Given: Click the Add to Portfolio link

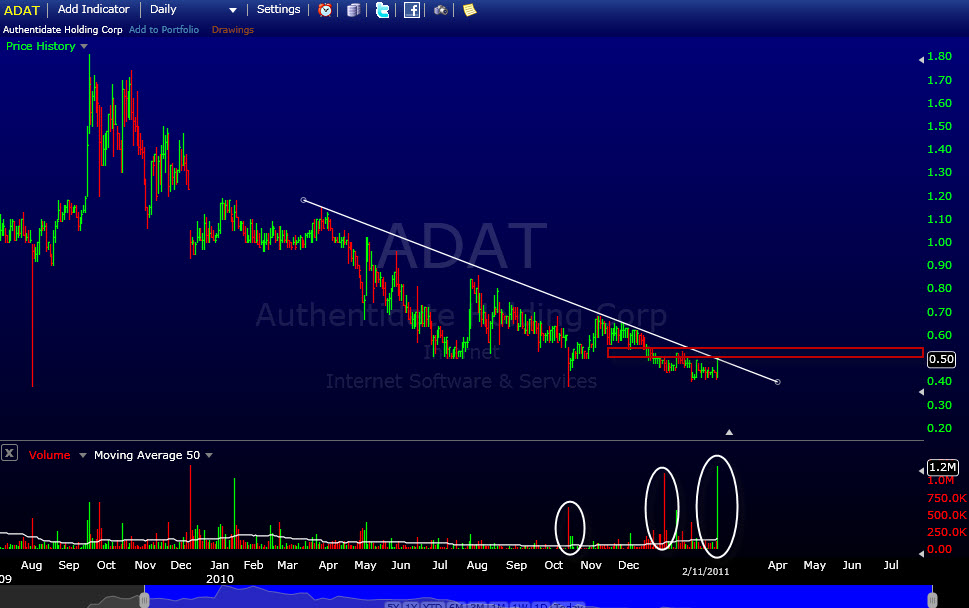Looking at the screenshot, I should pos(164,30).
